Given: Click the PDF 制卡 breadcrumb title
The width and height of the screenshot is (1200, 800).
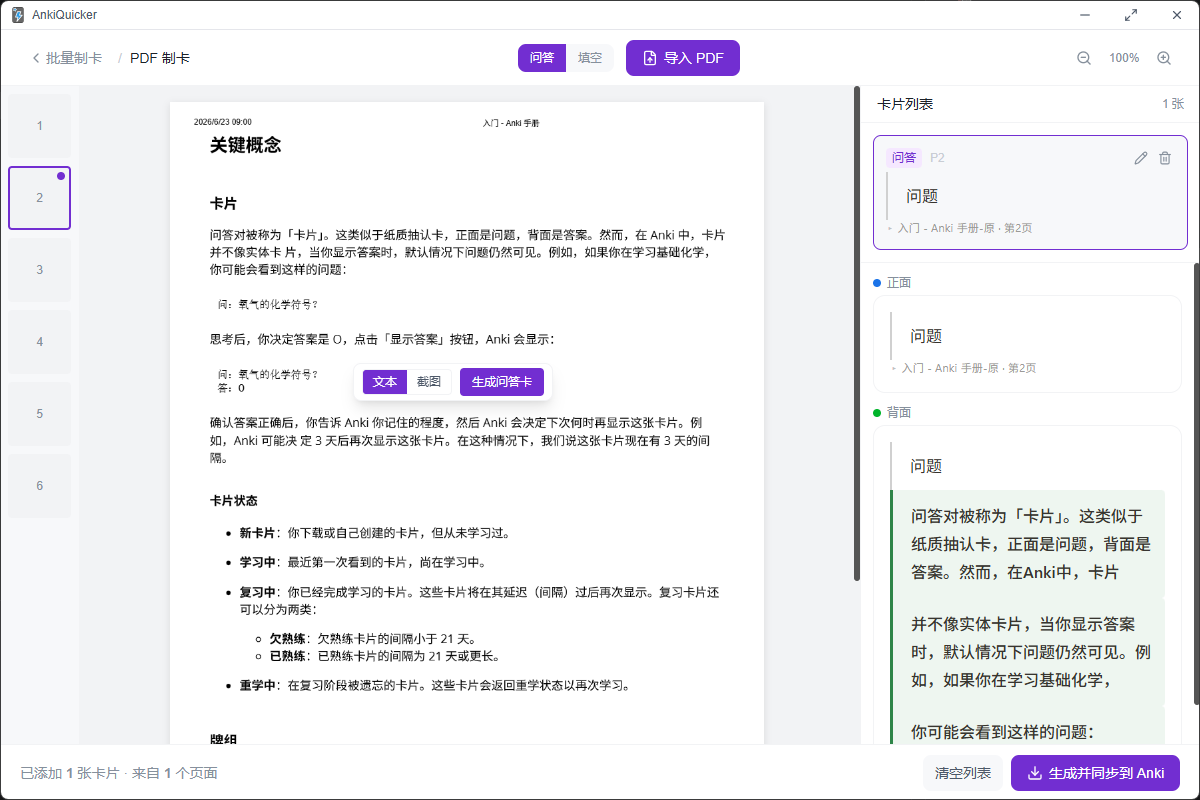Looking at the screenshot, I should point(160,58).
